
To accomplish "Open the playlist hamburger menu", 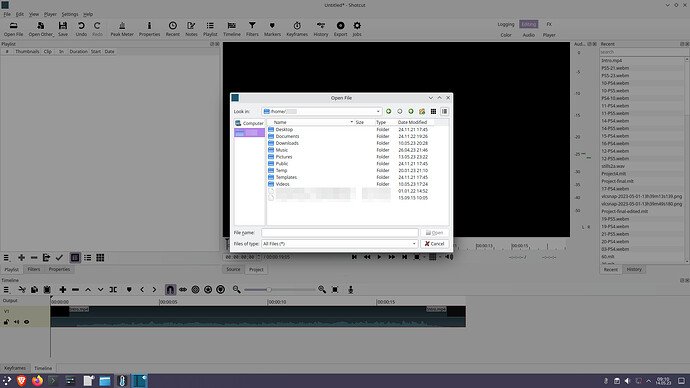I will [6, 258].
